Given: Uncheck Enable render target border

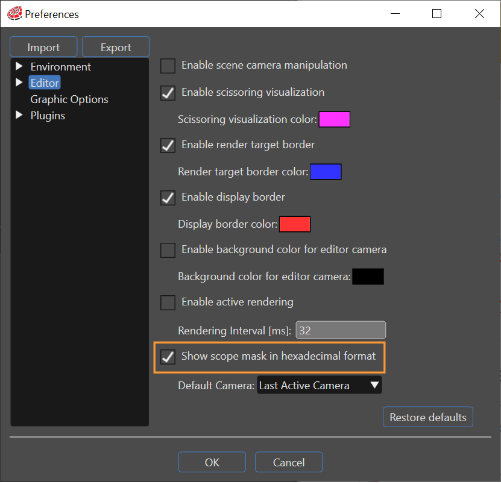Looking at the screenshot, I should (168, 145).
